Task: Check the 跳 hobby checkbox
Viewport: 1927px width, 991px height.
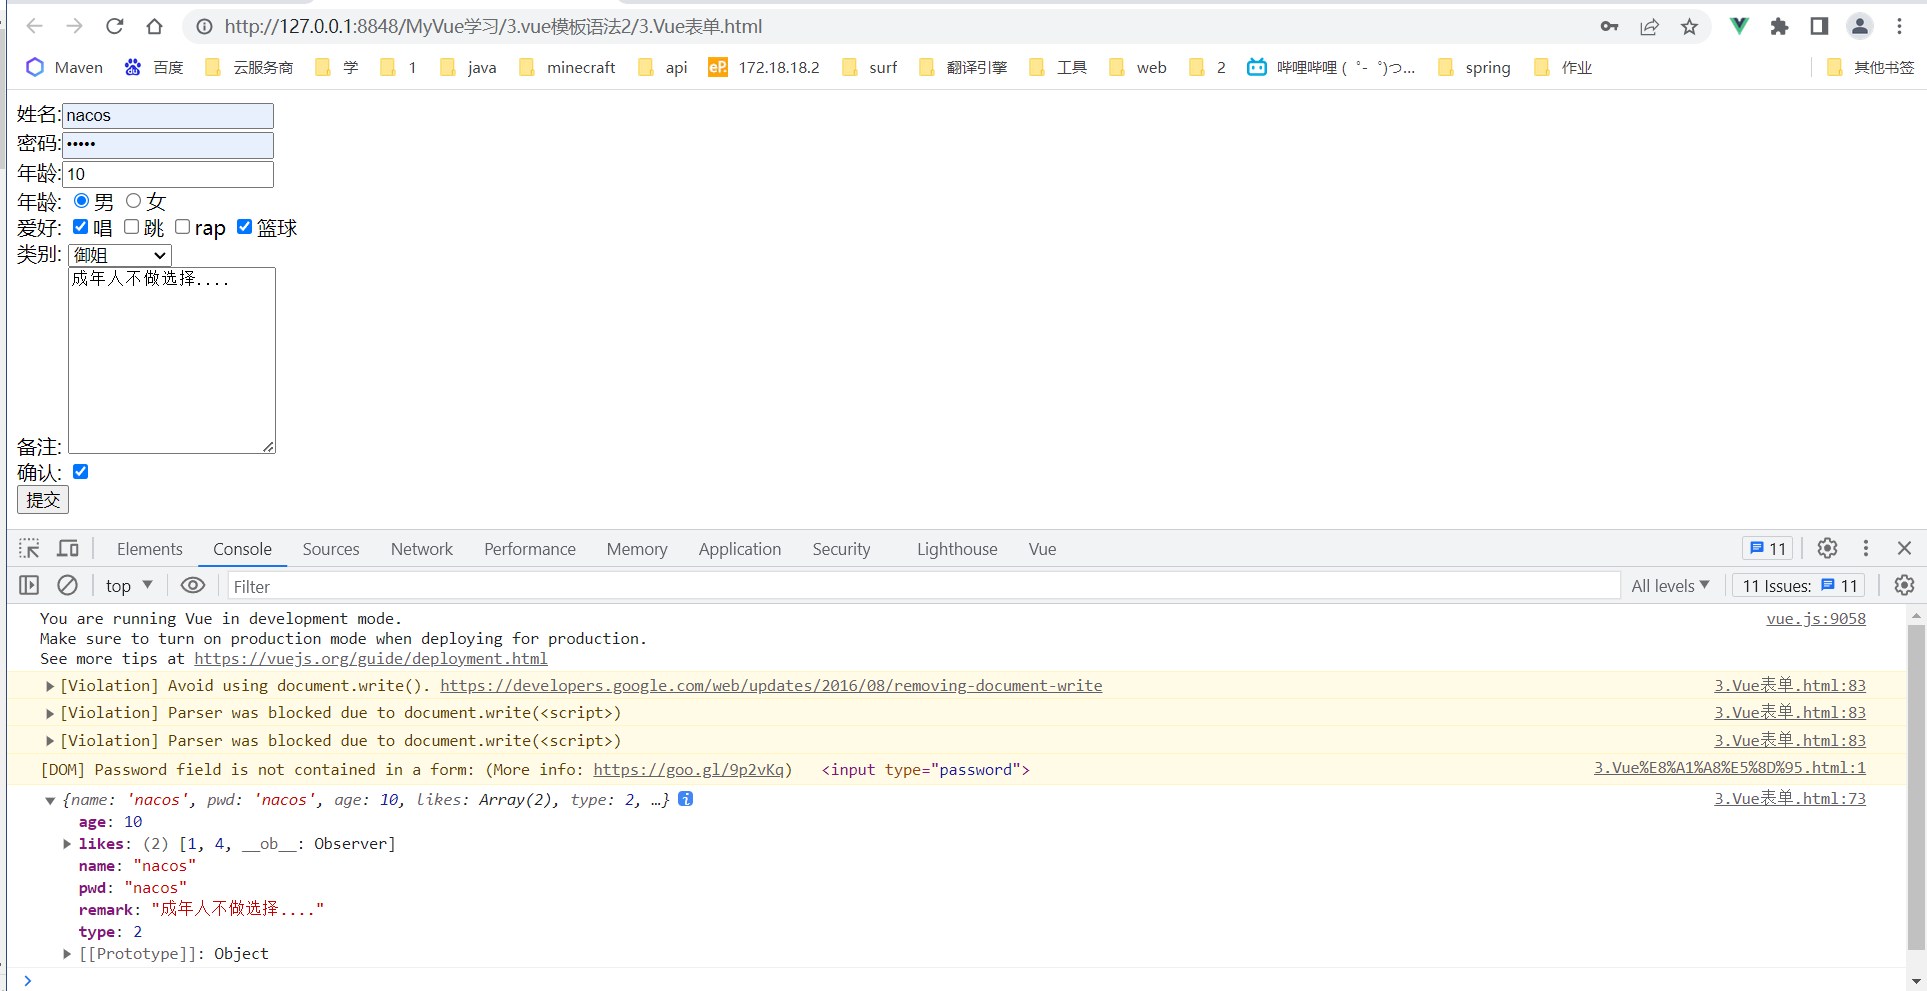Action: 131,227
